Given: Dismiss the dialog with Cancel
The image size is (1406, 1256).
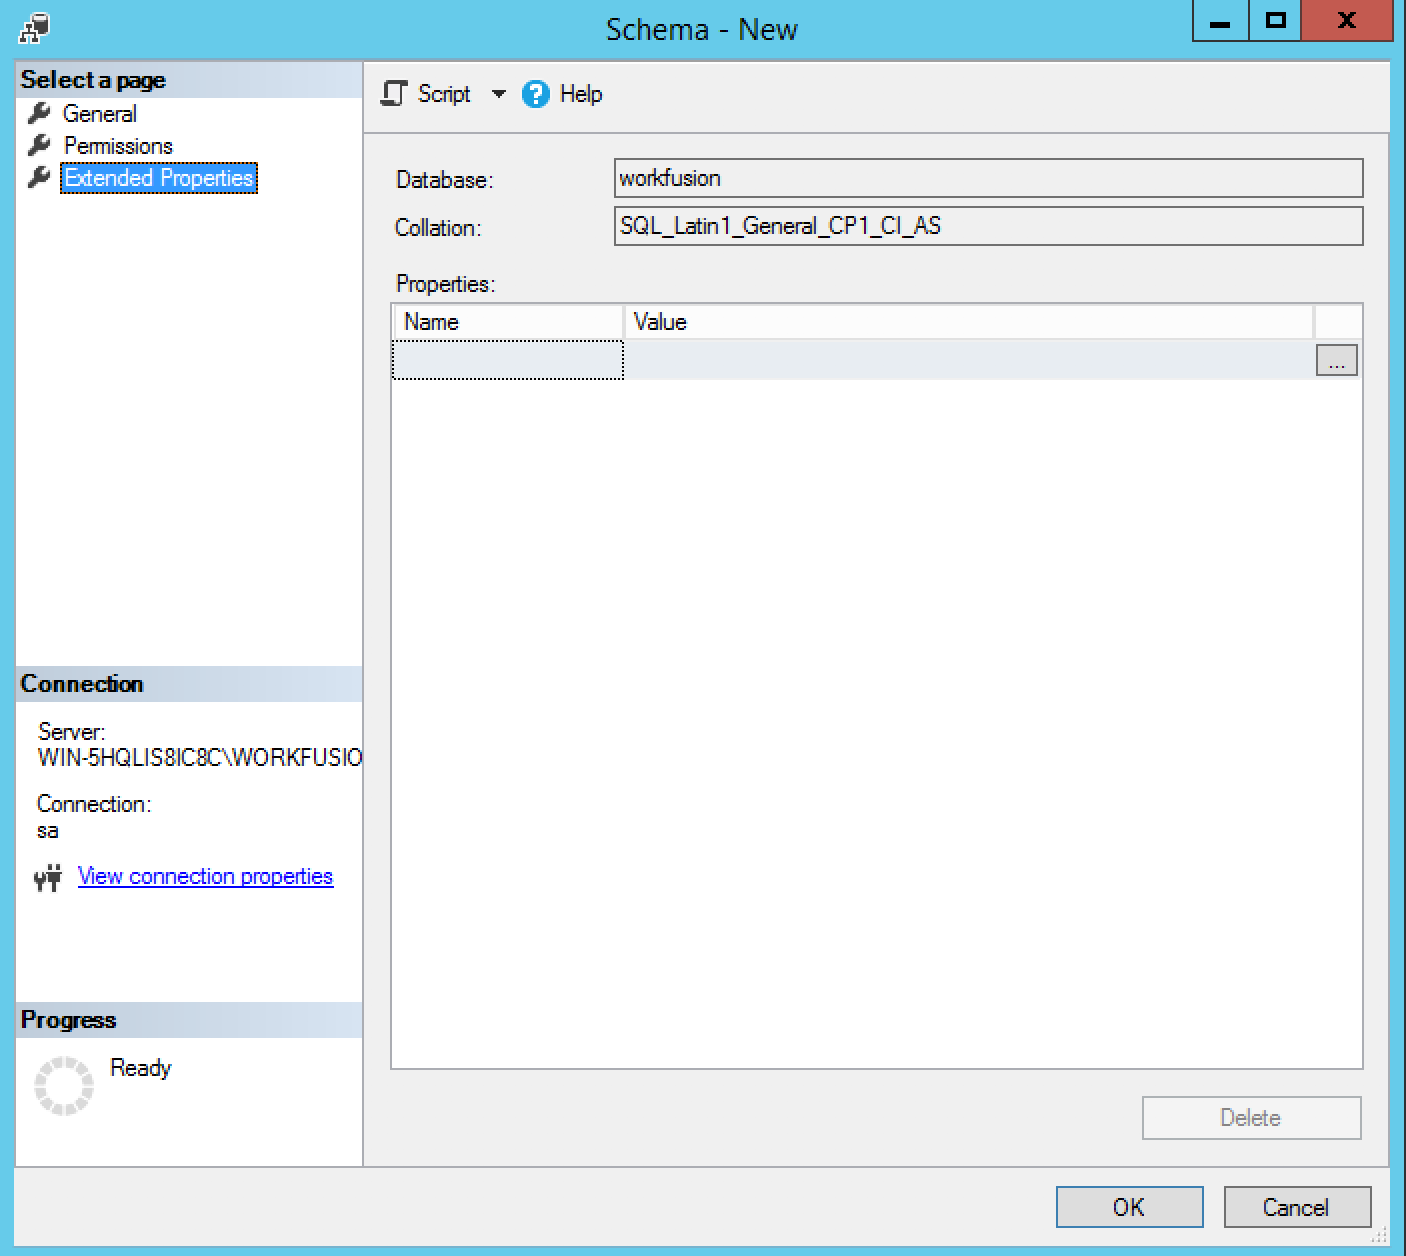Looking at the screenshot, I should pyautogui.click(x=1296, y=1207).
